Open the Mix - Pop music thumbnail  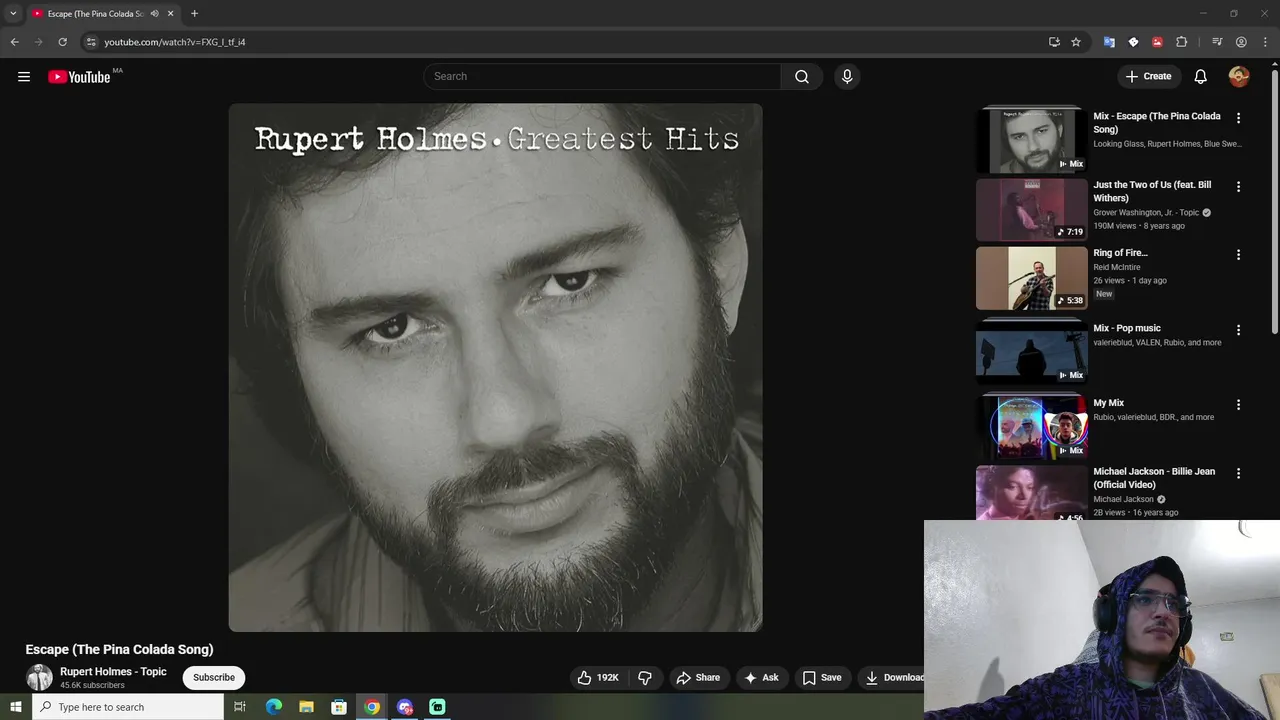tap(1031, 353)
